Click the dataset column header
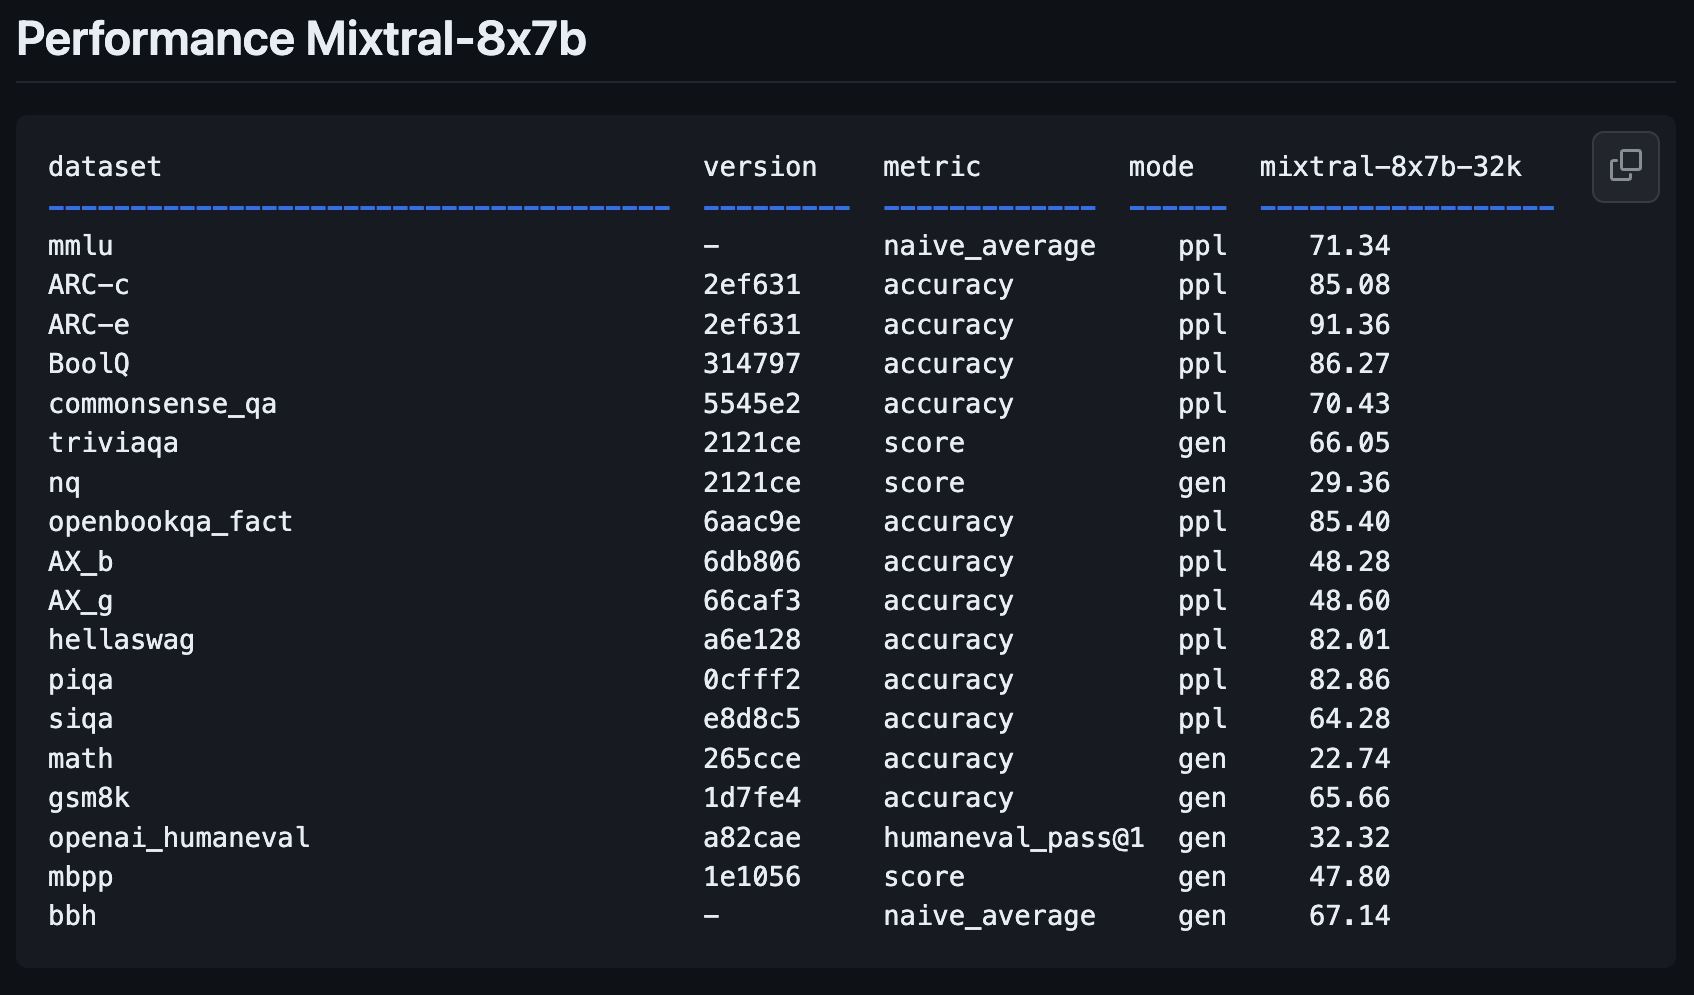This screenshot has height=995, width=1694. 105,167
